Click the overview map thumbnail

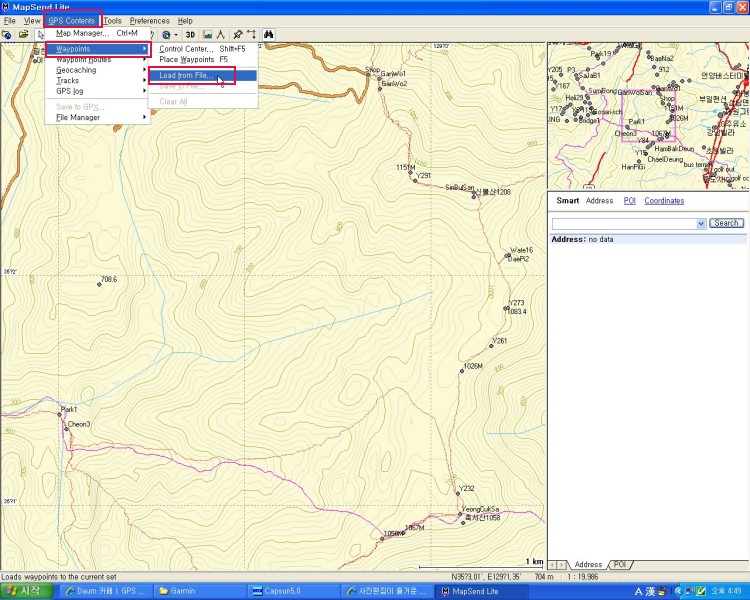(648, 116)
